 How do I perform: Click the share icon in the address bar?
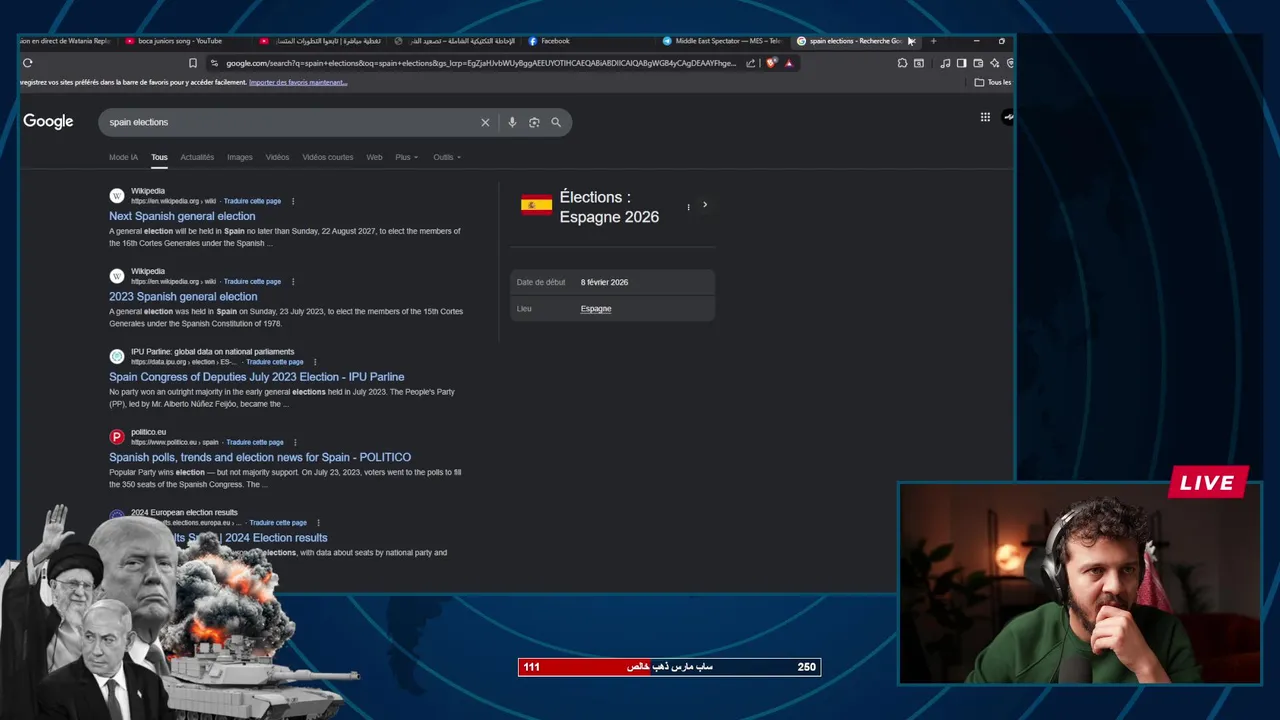pyautogui.click(x=751, y=63)
